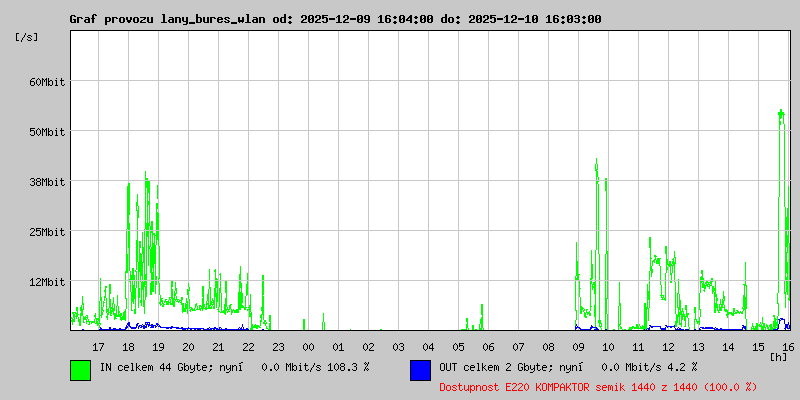Click the '02' hour label on x-axis

[368, 347]
